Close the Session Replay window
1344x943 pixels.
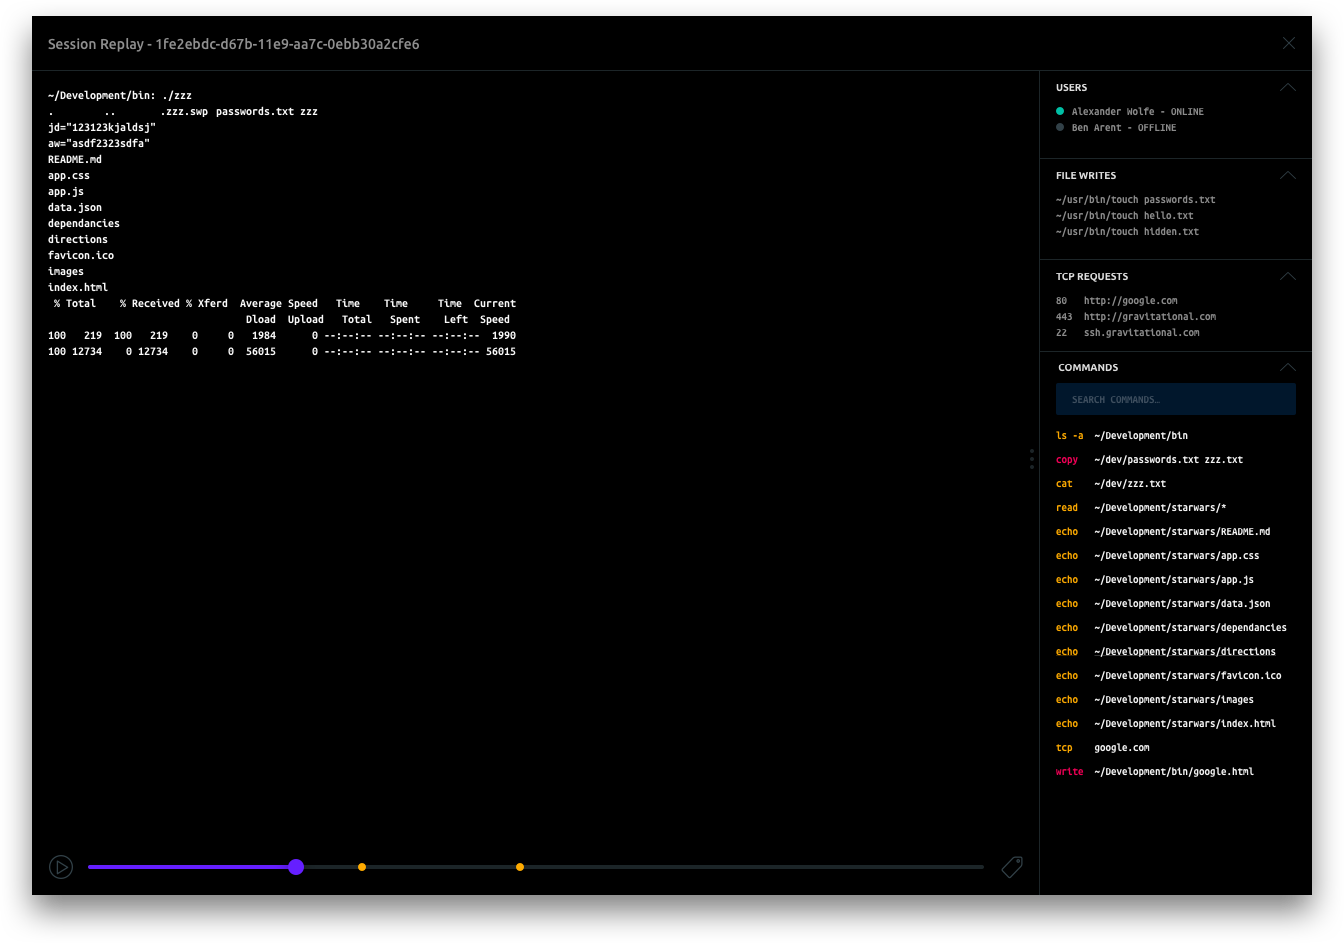click(1288, 43)
